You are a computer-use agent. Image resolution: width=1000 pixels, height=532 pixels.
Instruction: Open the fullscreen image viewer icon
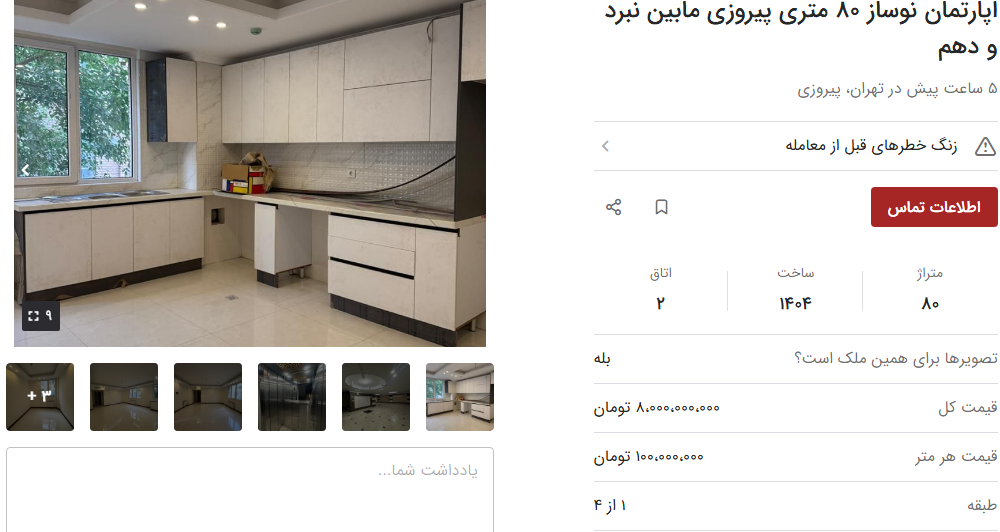(41, 316)
